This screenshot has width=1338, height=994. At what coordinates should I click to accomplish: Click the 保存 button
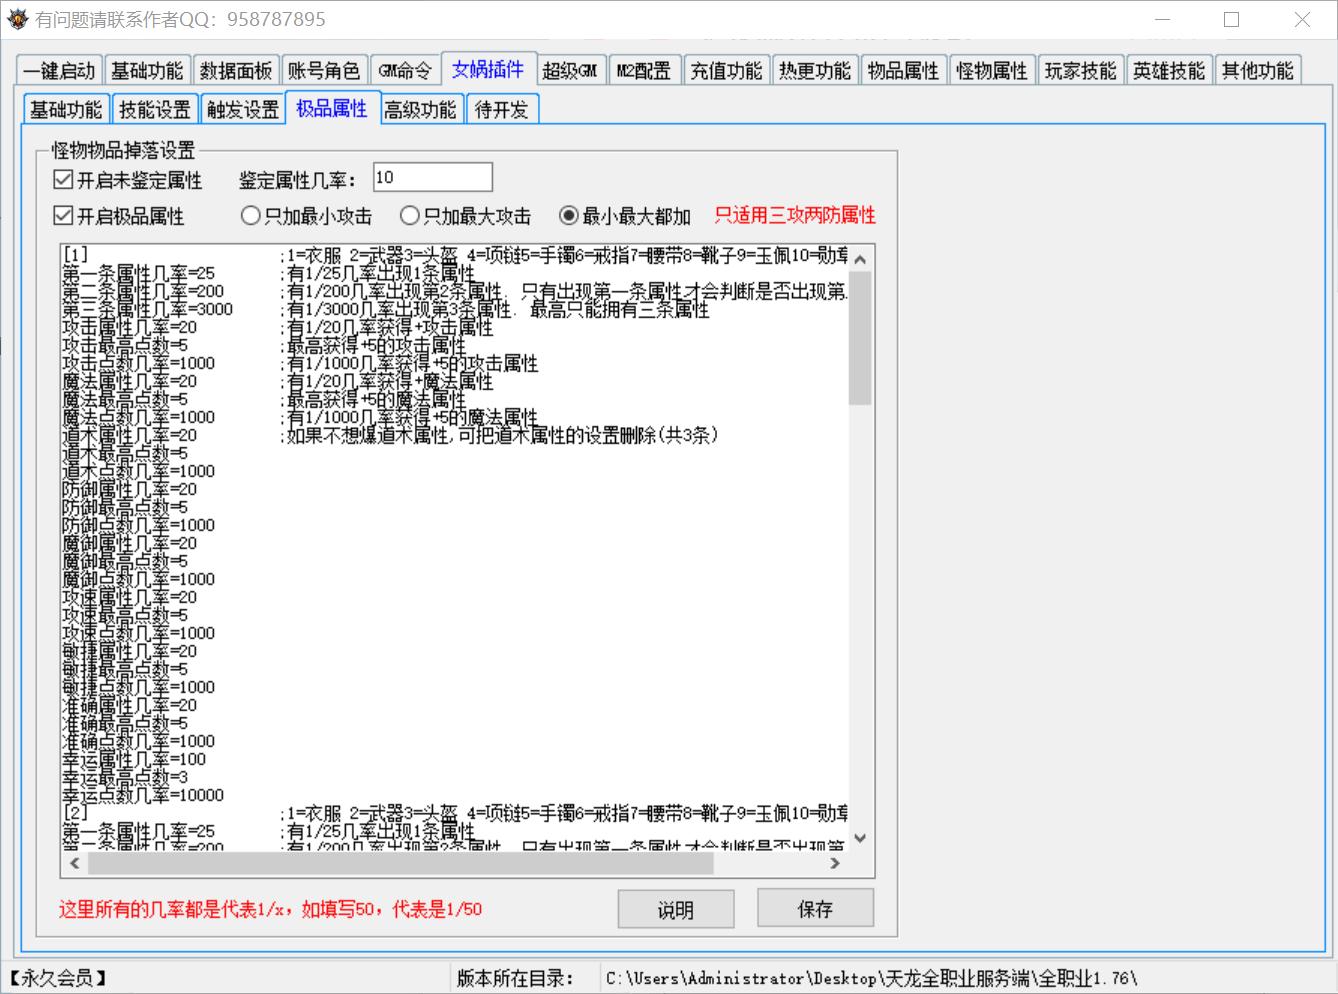(x=815, y=908)
